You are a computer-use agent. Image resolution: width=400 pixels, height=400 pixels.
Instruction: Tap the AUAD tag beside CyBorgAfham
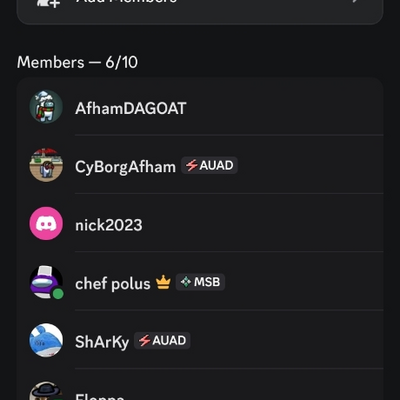[x=209, y=165]
